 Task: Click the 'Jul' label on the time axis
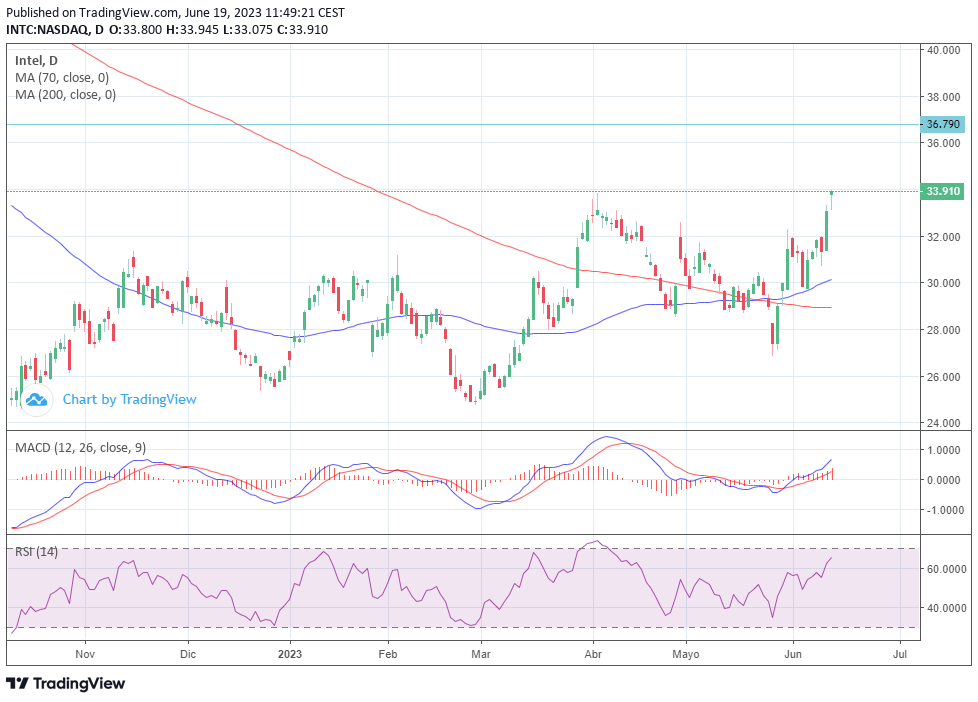900,654
